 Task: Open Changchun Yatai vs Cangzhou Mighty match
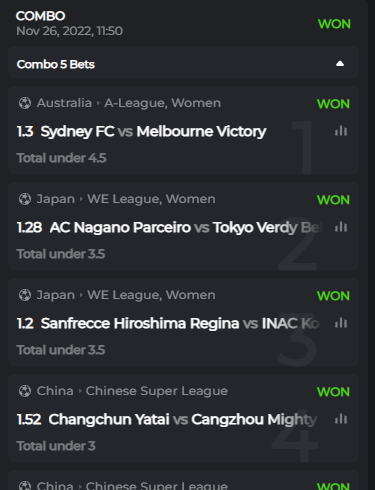tap(183, 419)
